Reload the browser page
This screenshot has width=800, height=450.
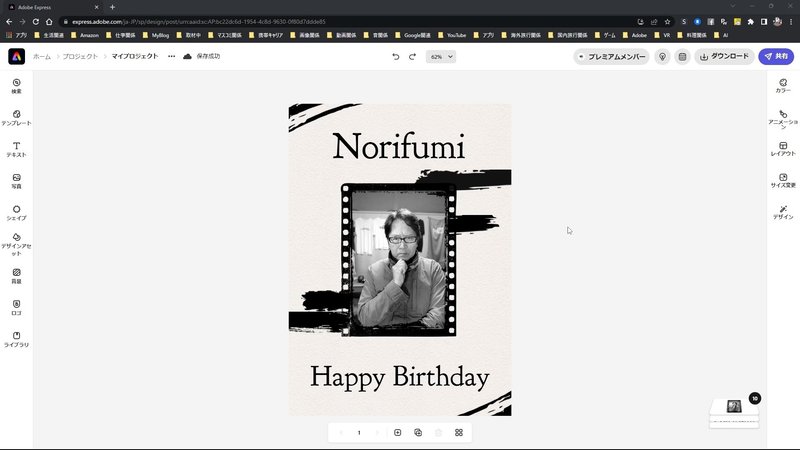[x=36, y=22]
